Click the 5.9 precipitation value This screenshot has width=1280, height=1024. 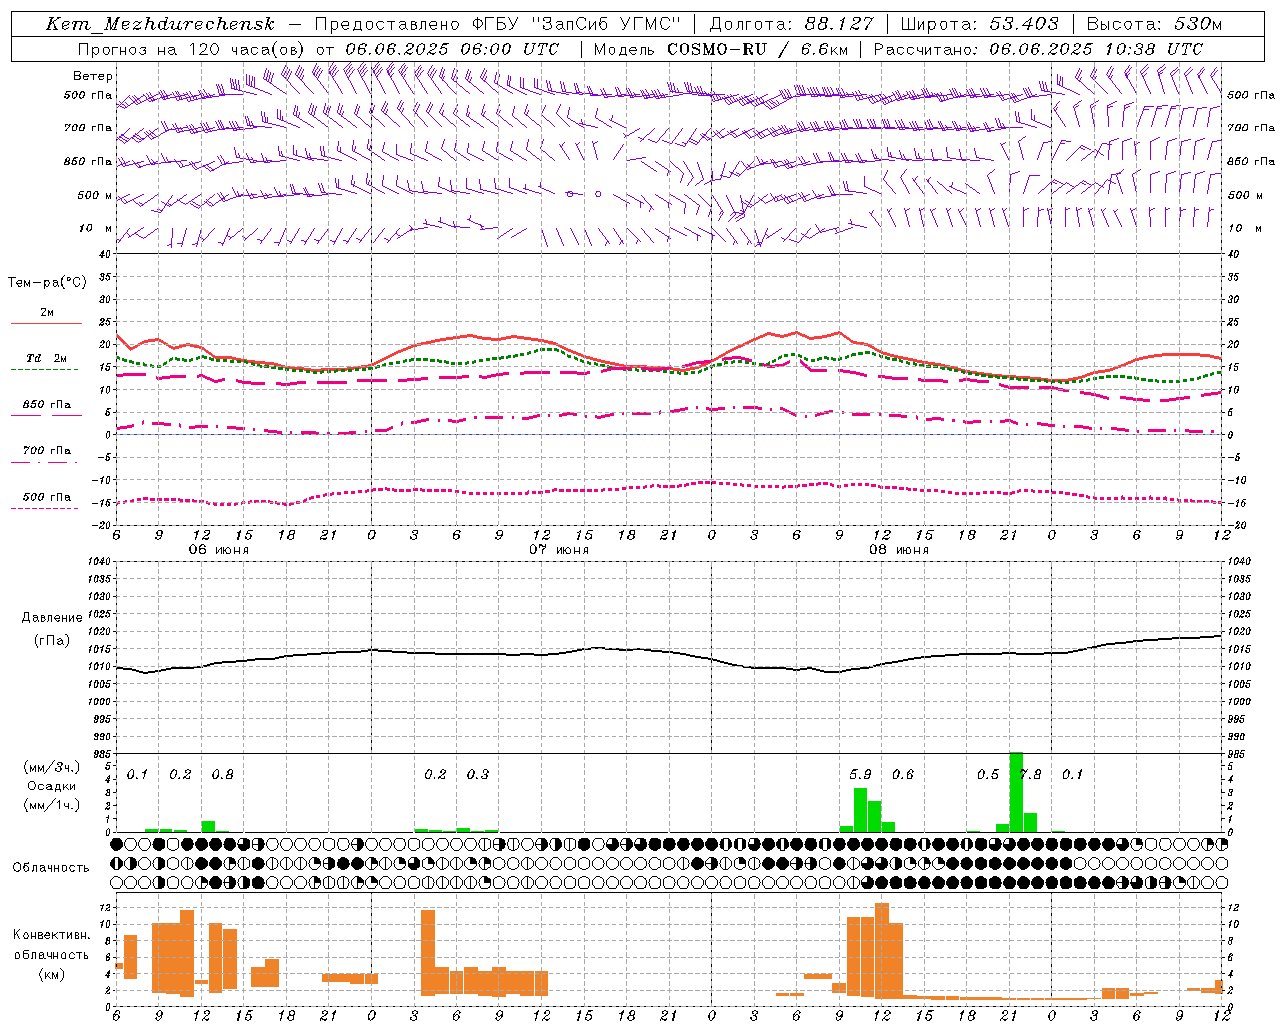[860, 774]
